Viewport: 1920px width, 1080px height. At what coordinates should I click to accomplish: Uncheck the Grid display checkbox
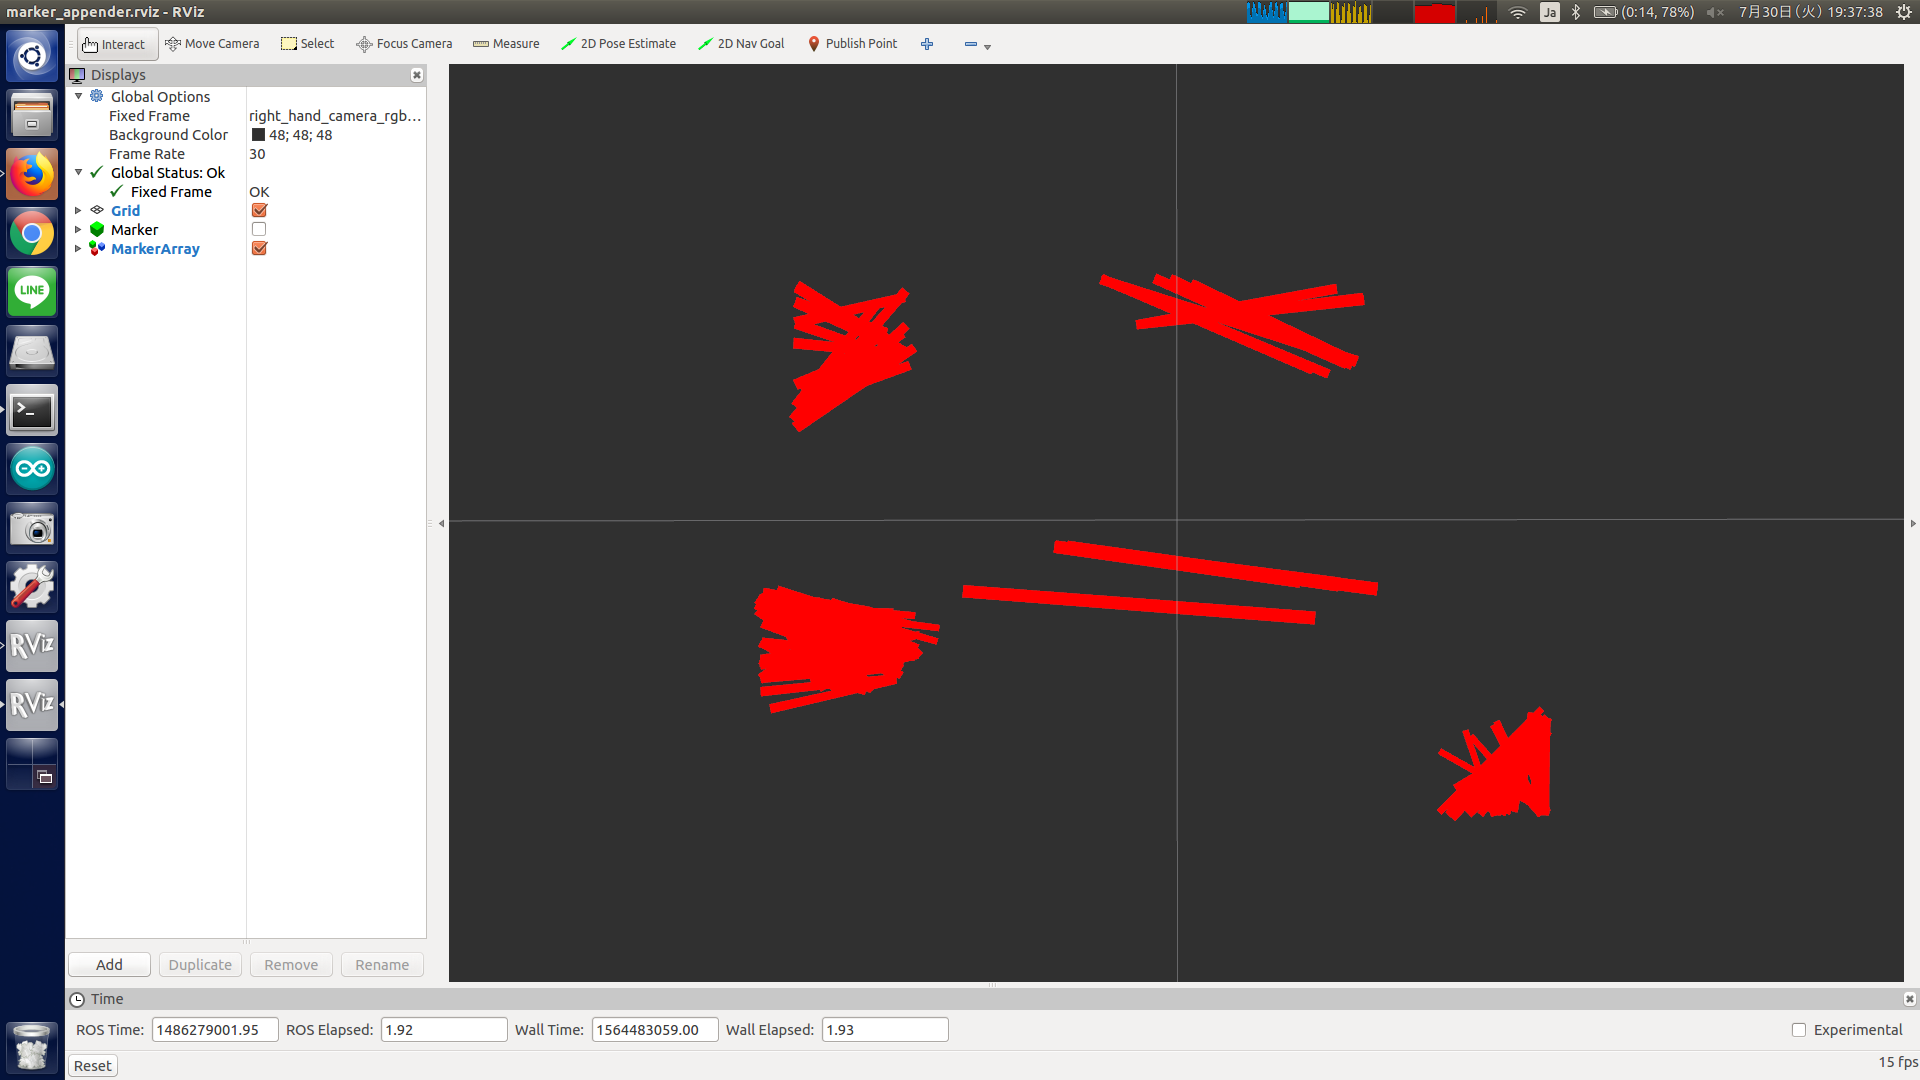pos(259,210)
